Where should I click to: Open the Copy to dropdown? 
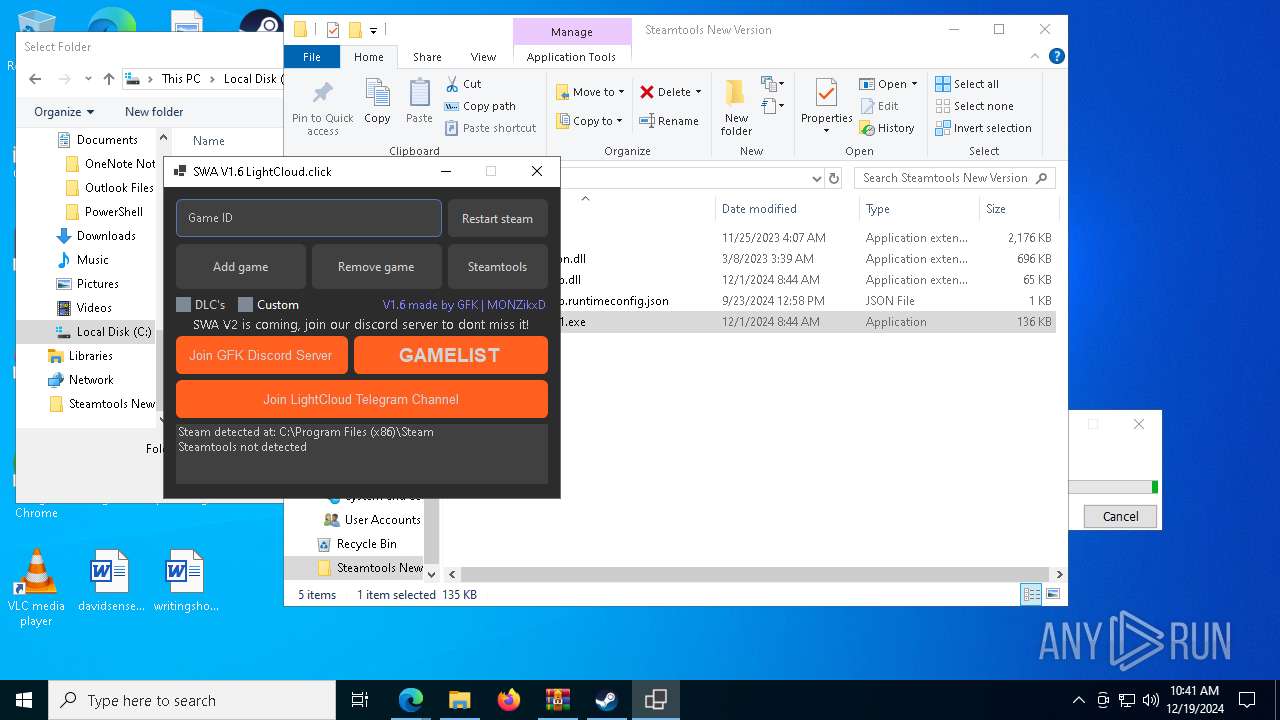click(589, 121)
